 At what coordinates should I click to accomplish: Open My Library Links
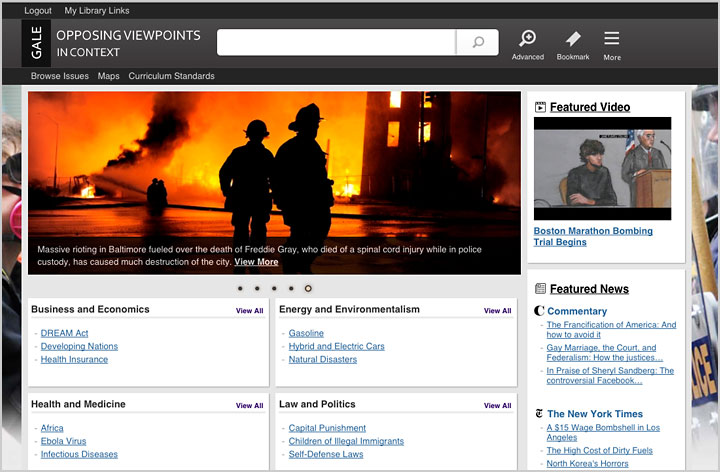coord(97,11)
